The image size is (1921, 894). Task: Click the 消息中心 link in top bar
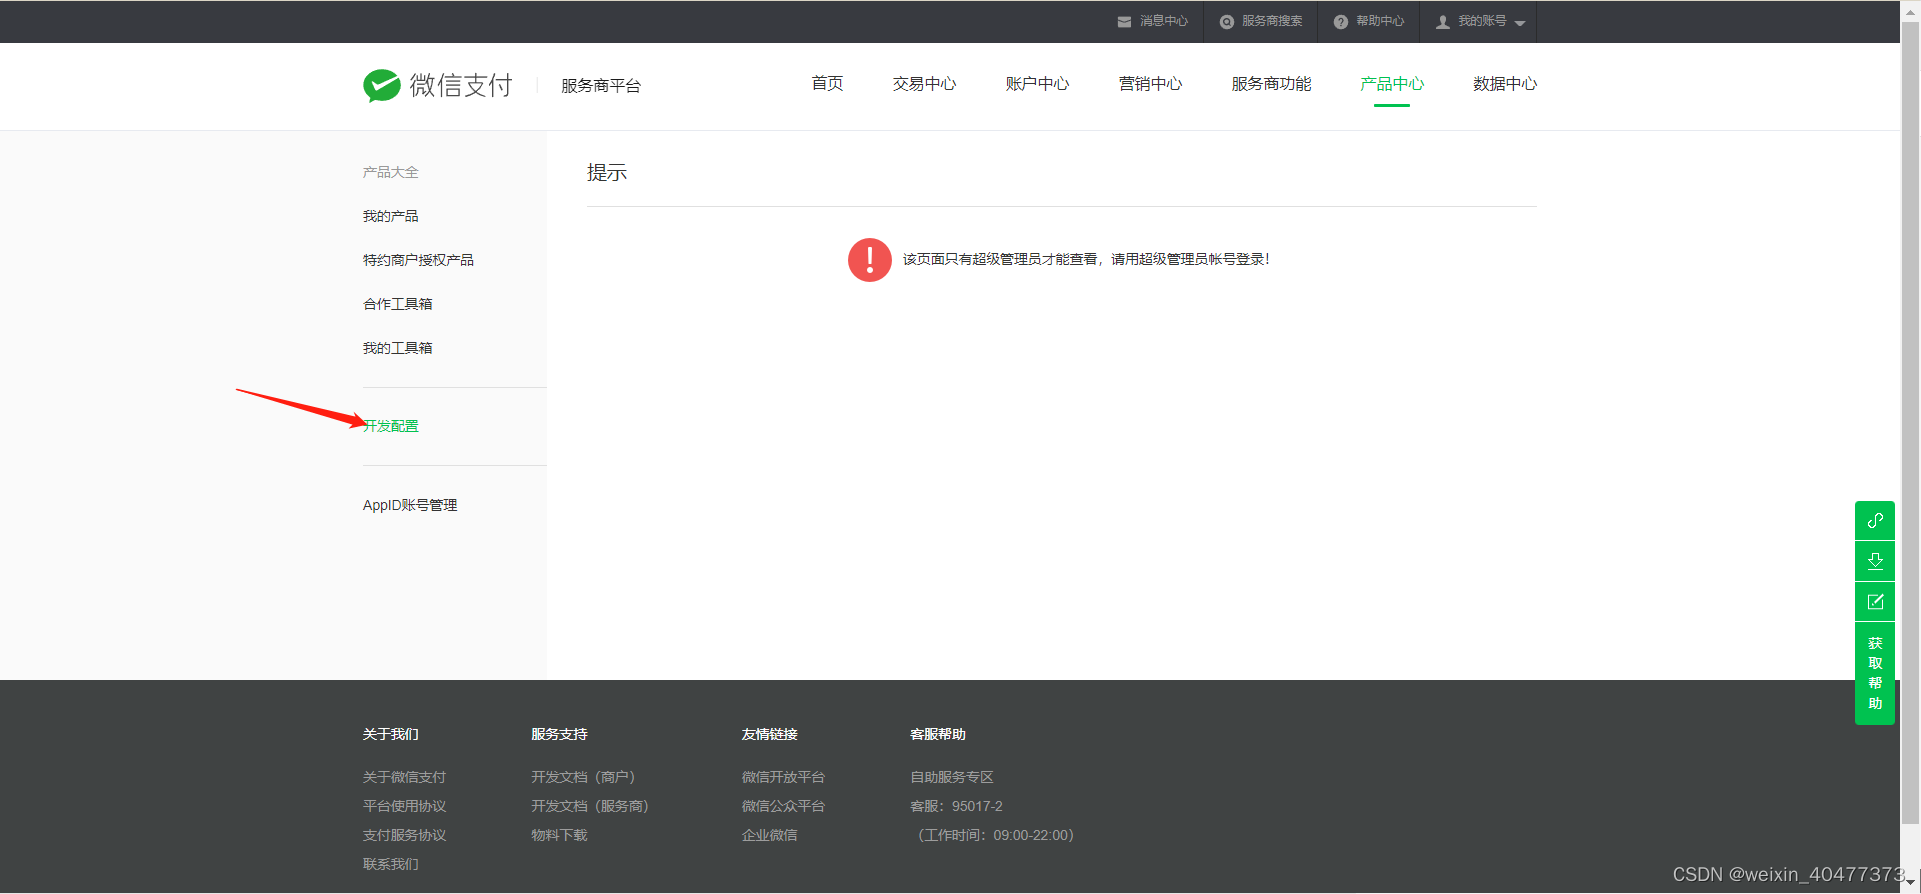point(1164,21)
